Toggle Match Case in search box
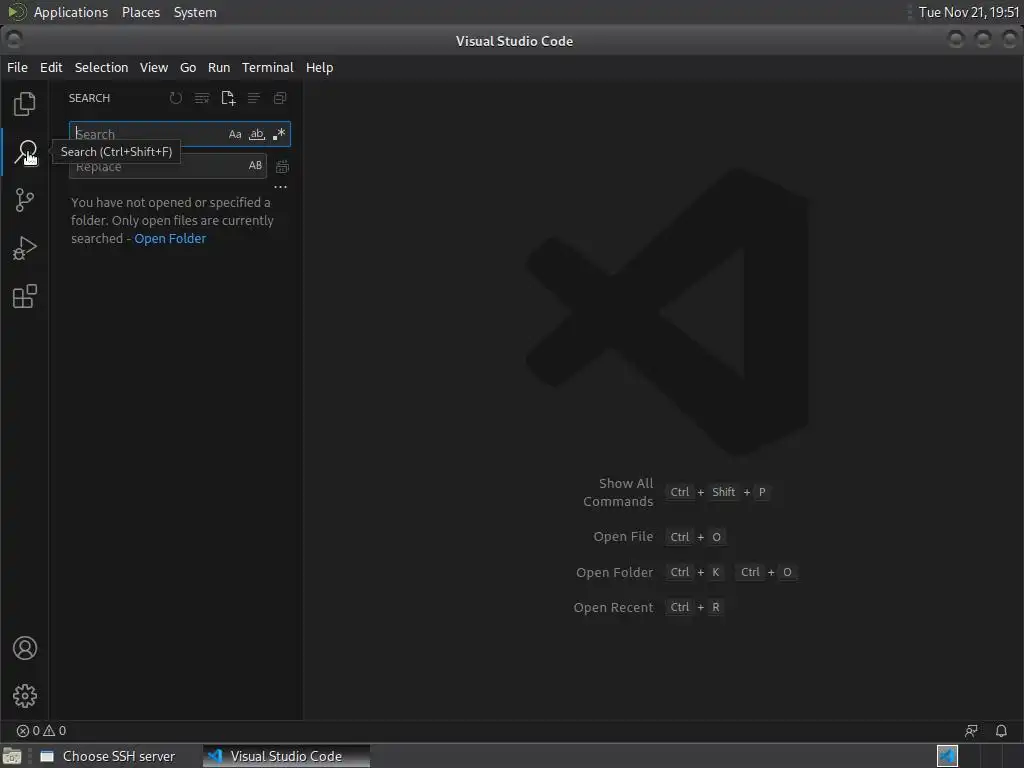1024x768 pixels. [235, 135]
